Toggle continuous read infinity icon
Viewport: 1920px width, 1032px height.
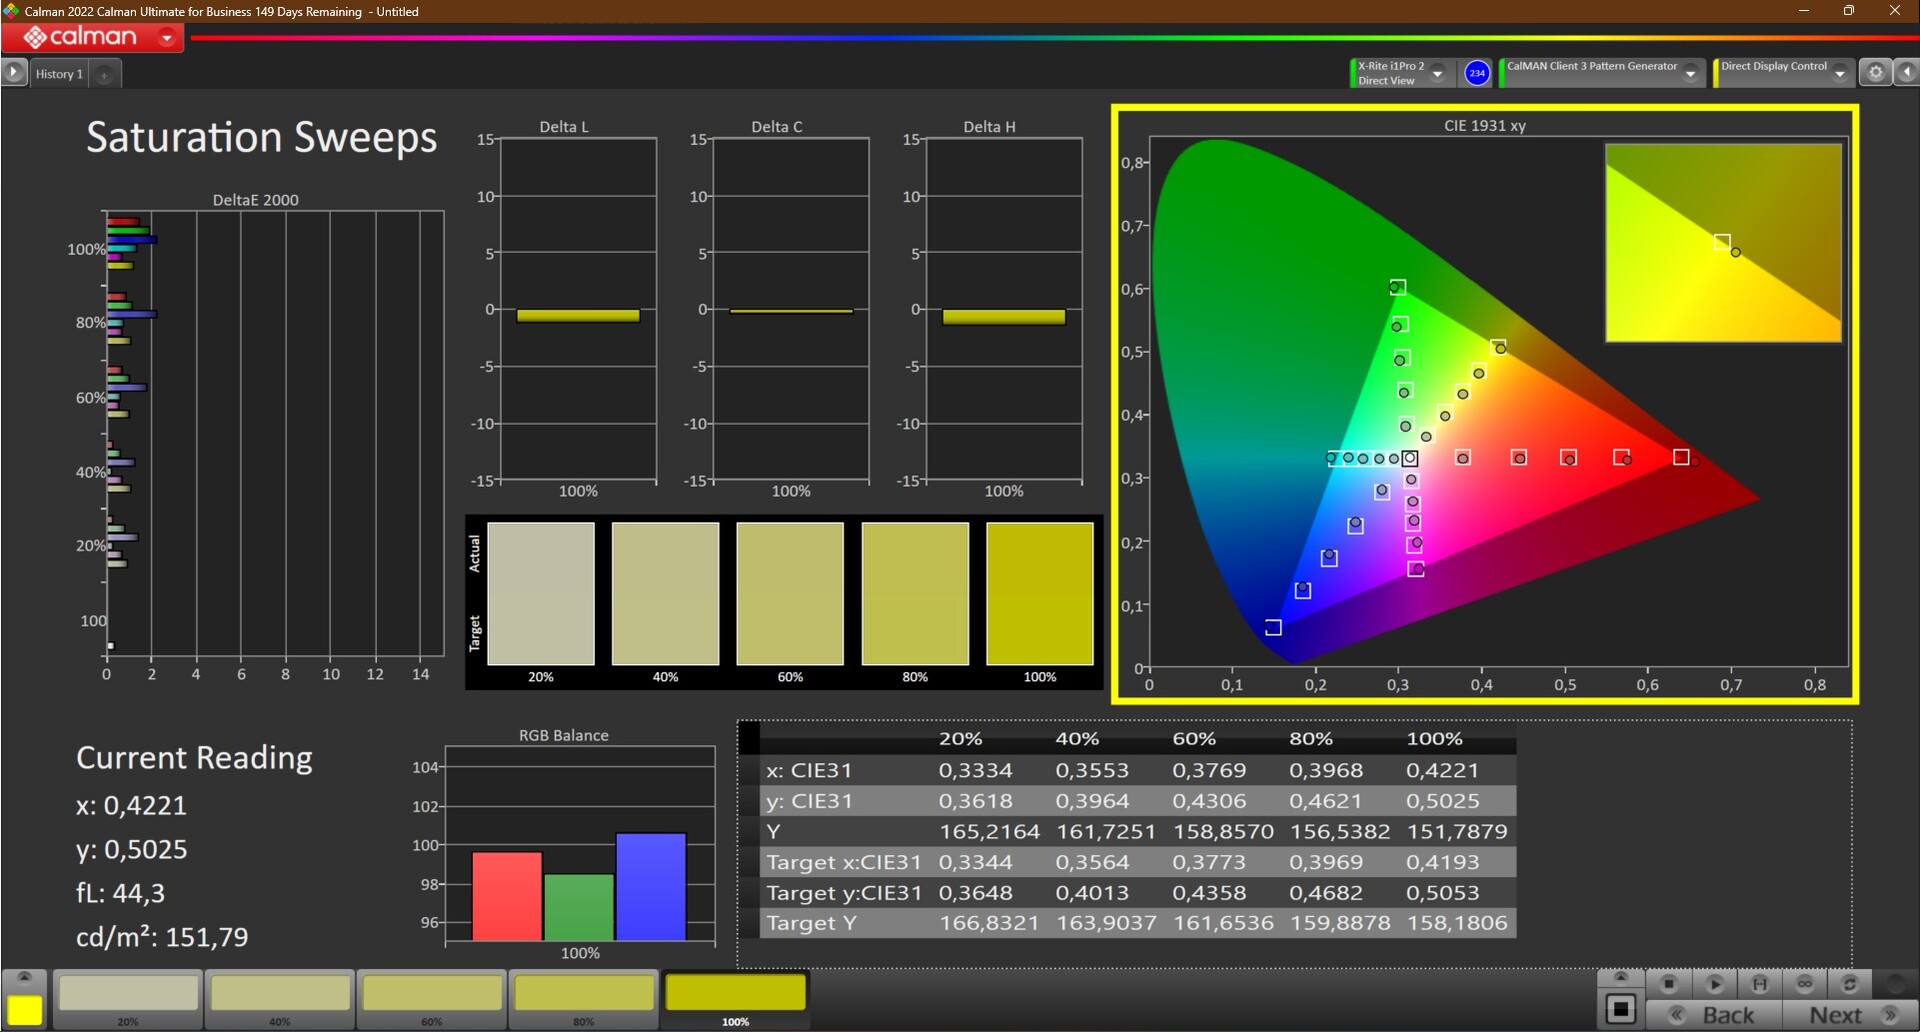1805,984
